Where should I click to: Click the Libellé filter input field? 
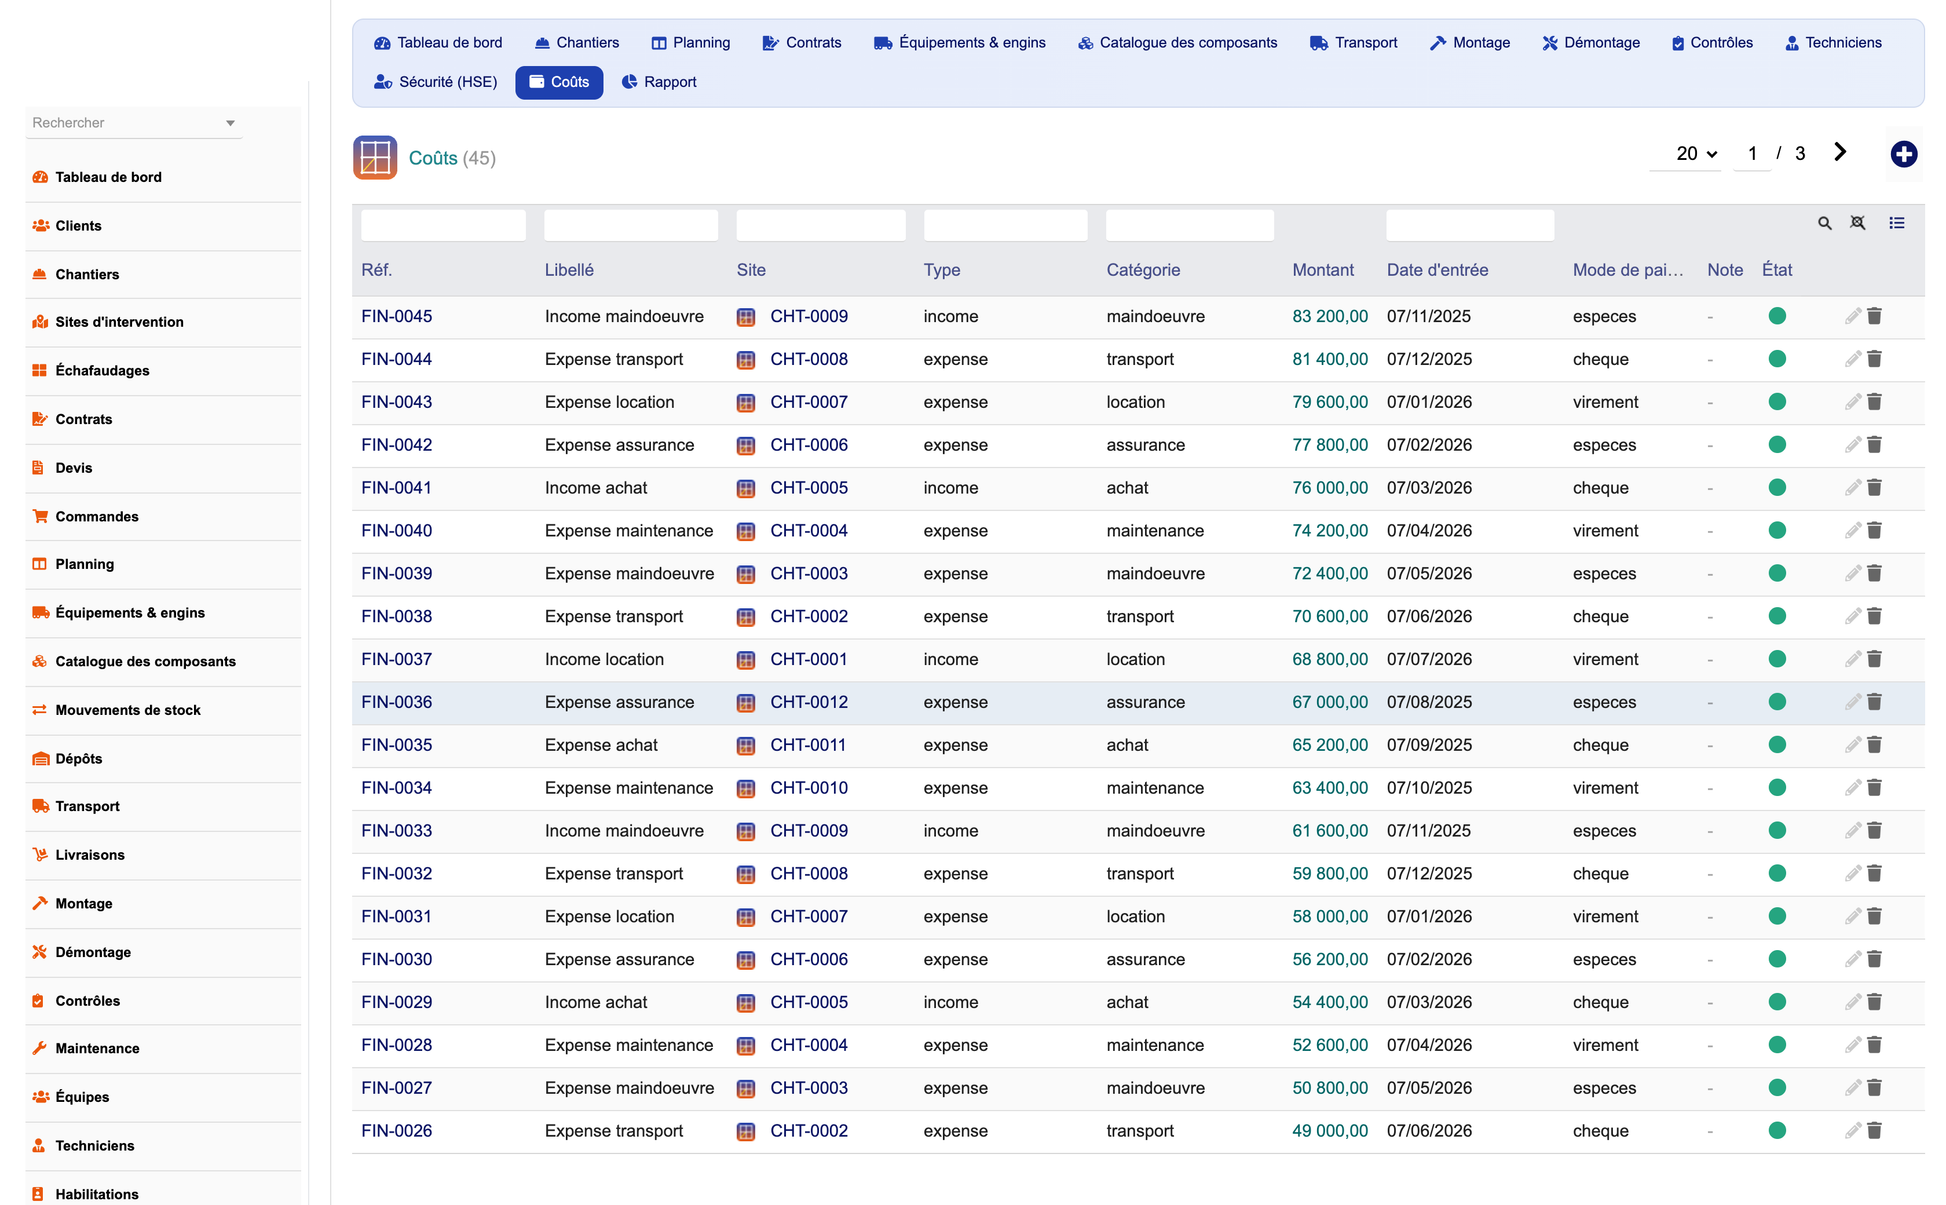coord(631,226)
